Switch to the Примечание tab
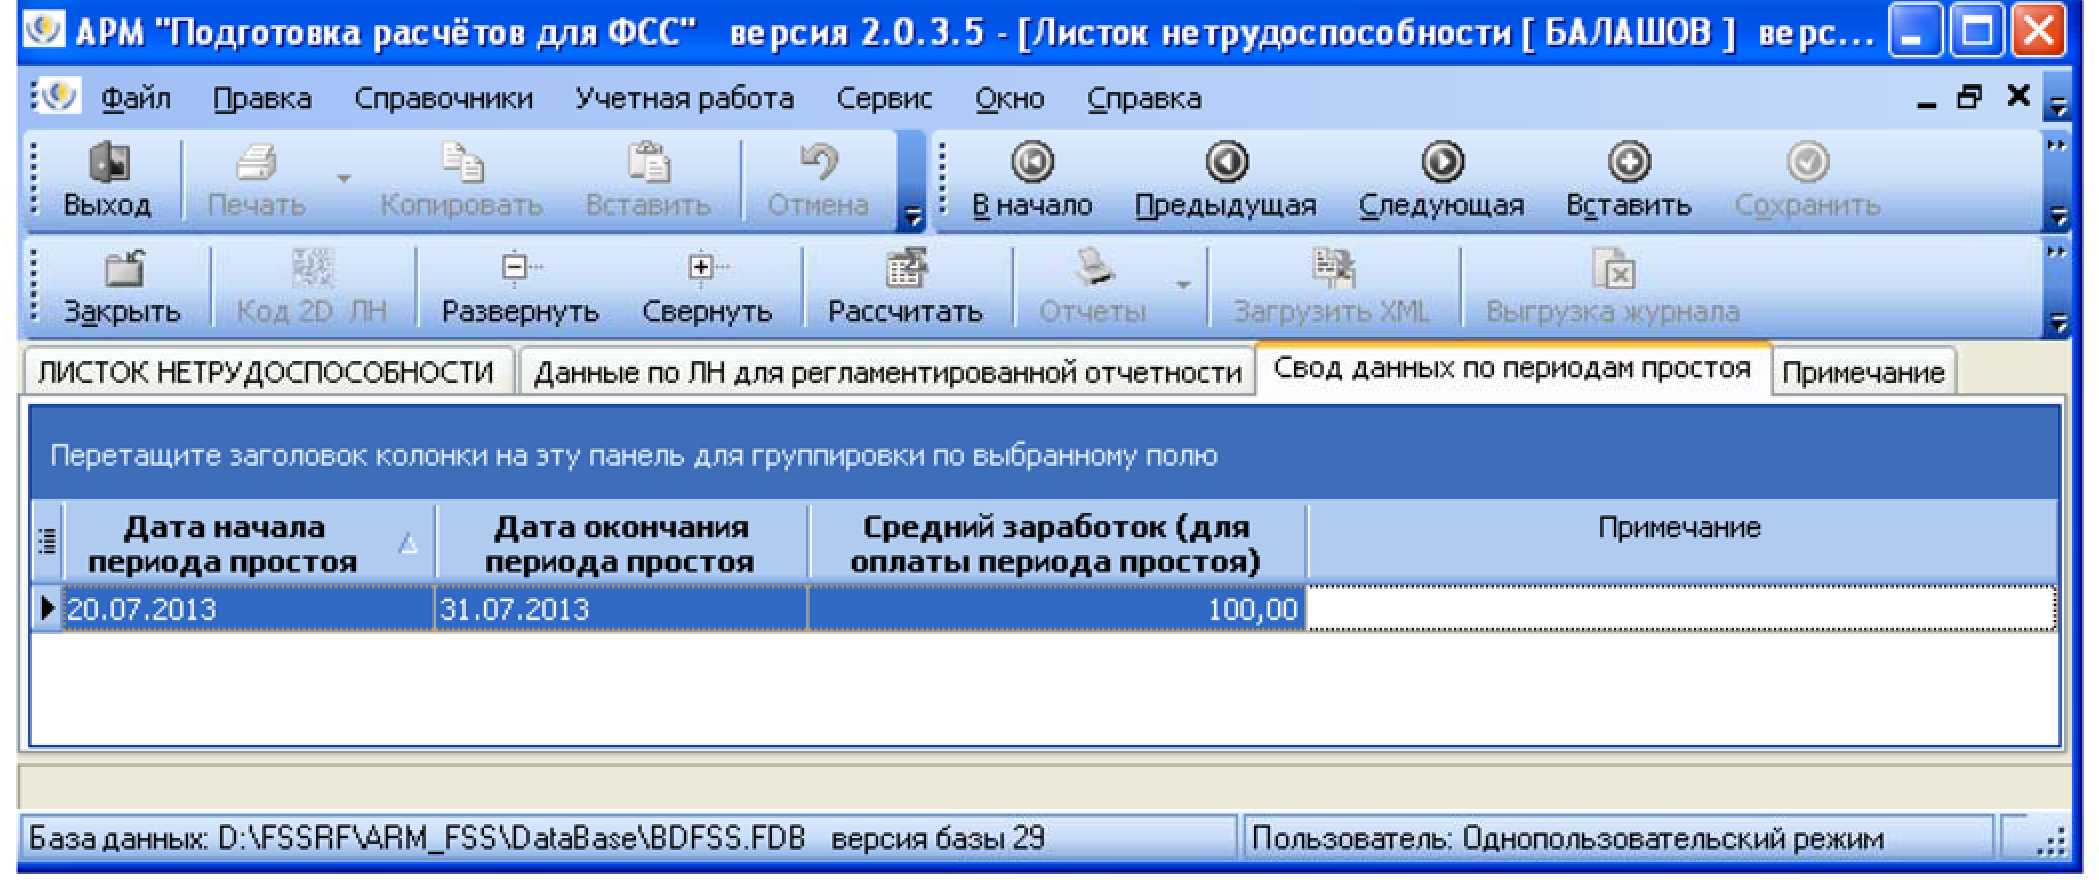Screen dimensions: 2099x889 1863,372
